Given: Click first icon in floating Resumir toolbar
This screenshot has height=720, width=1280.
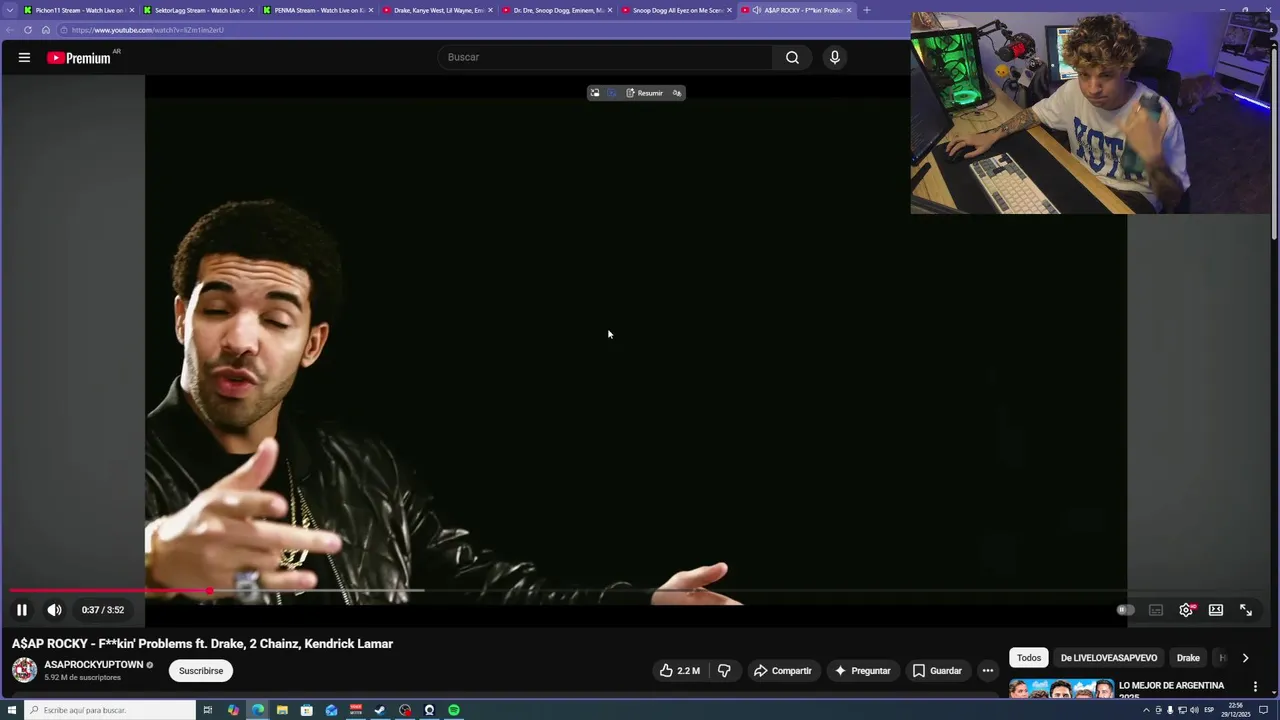Looking at the screenshot, I should [x=595, y=93].
